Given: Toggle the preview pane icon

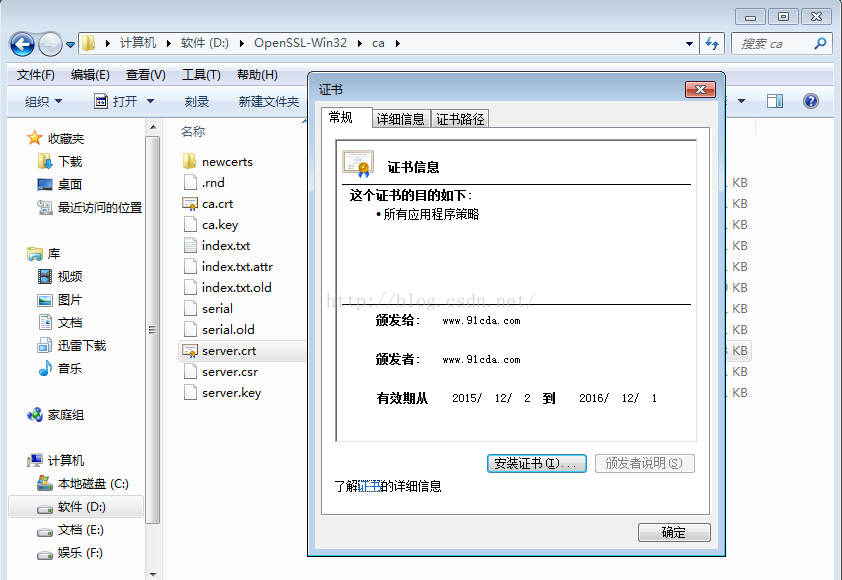Looking at the screenshot, I should [775, 101].
